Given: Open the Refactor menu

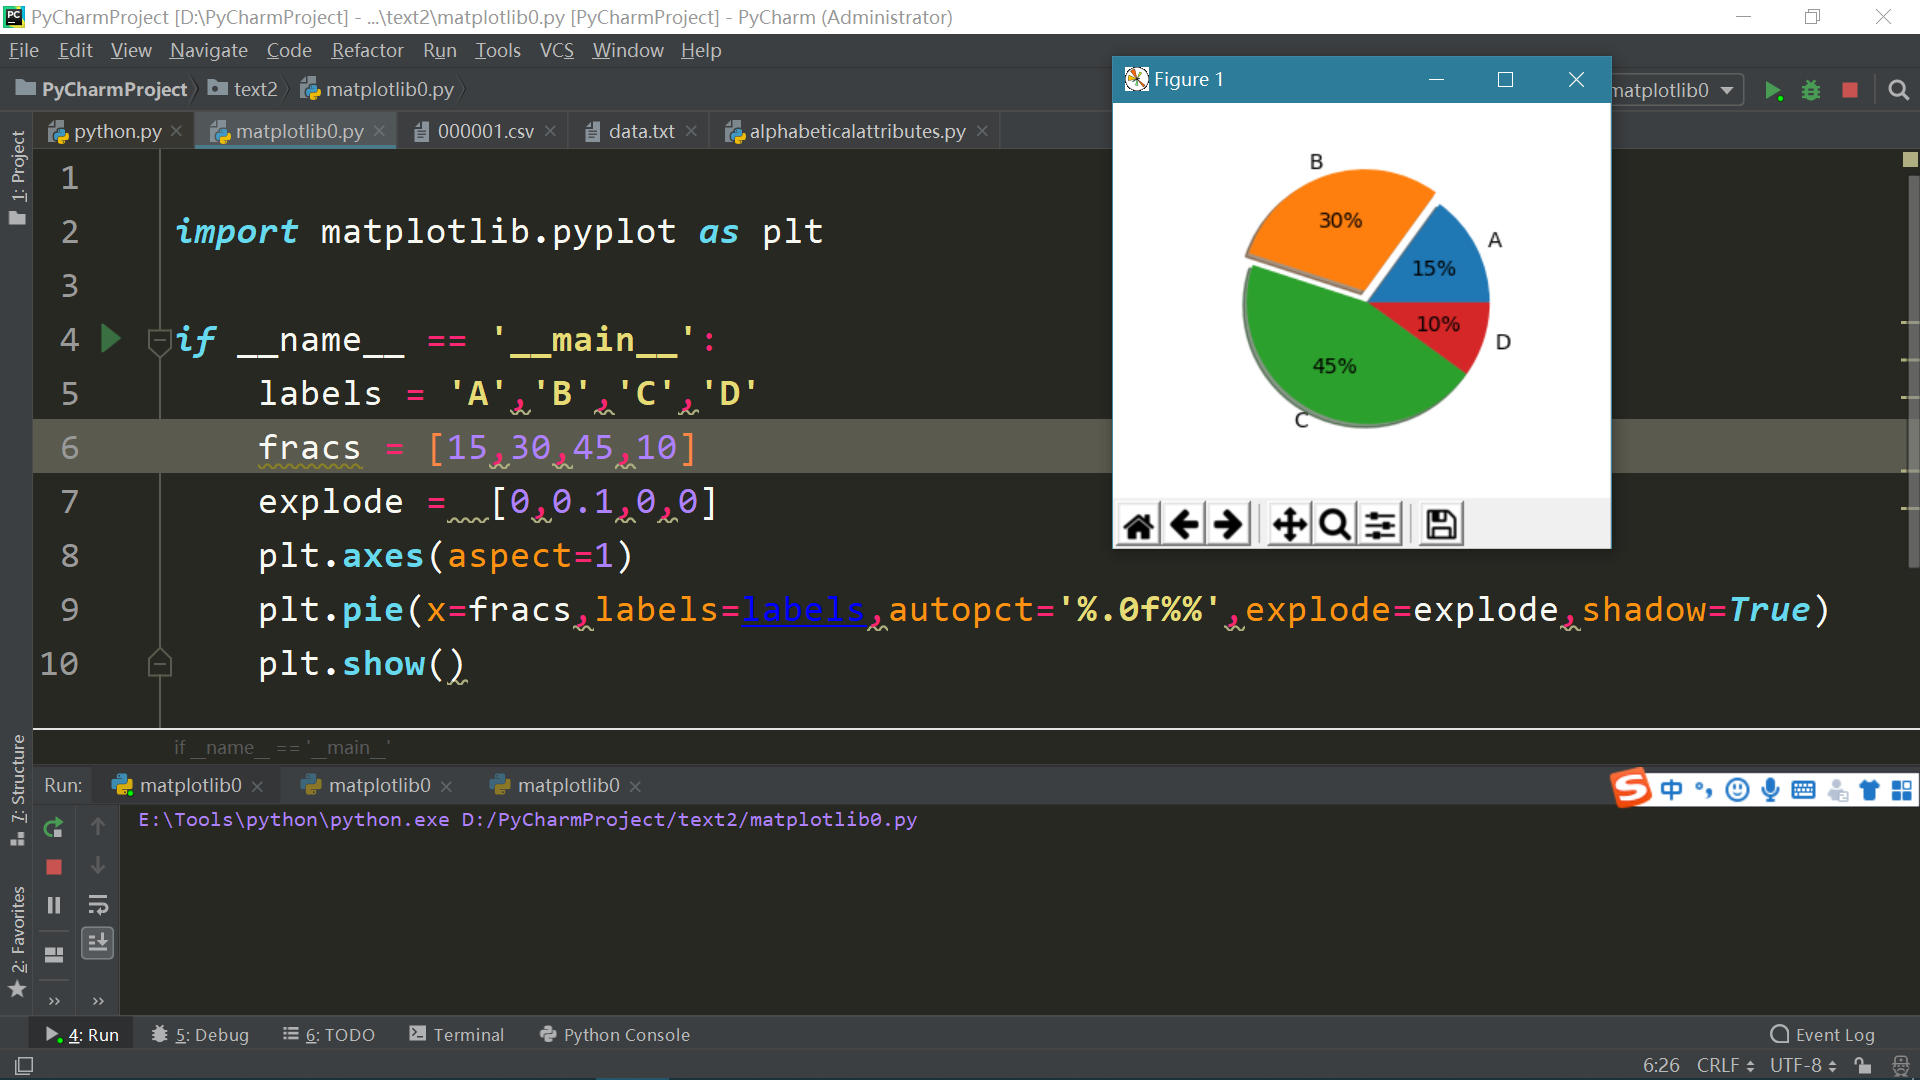Looking at the screenshot, I should (367, 50).
